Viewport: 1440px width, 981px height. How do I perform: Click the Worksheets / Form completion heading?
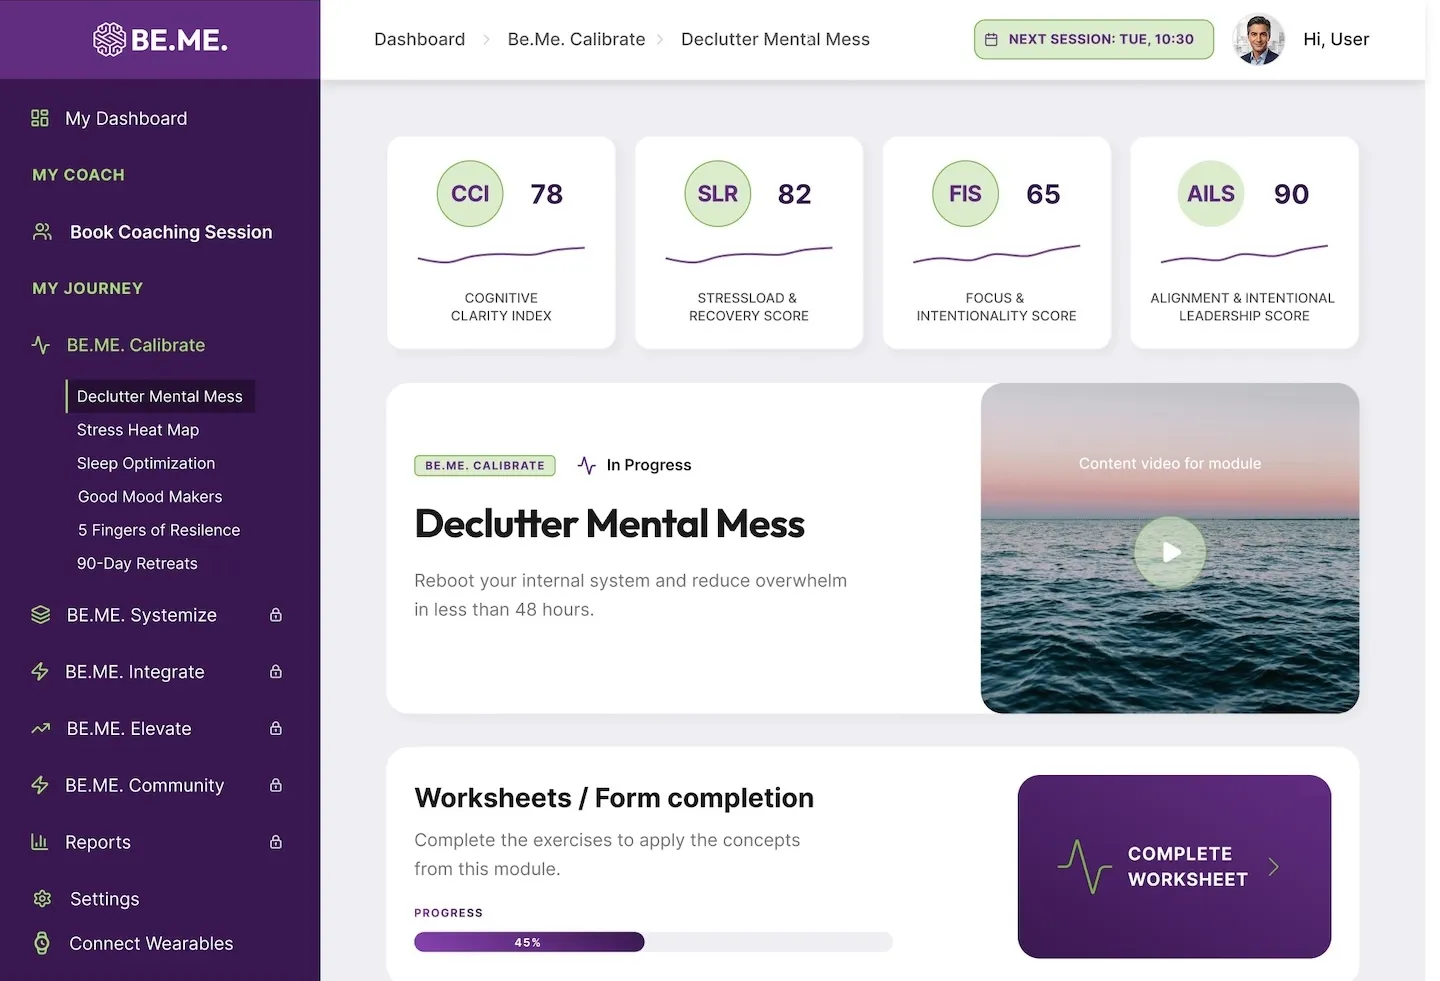pyautogui.click(x=614, y=798)
